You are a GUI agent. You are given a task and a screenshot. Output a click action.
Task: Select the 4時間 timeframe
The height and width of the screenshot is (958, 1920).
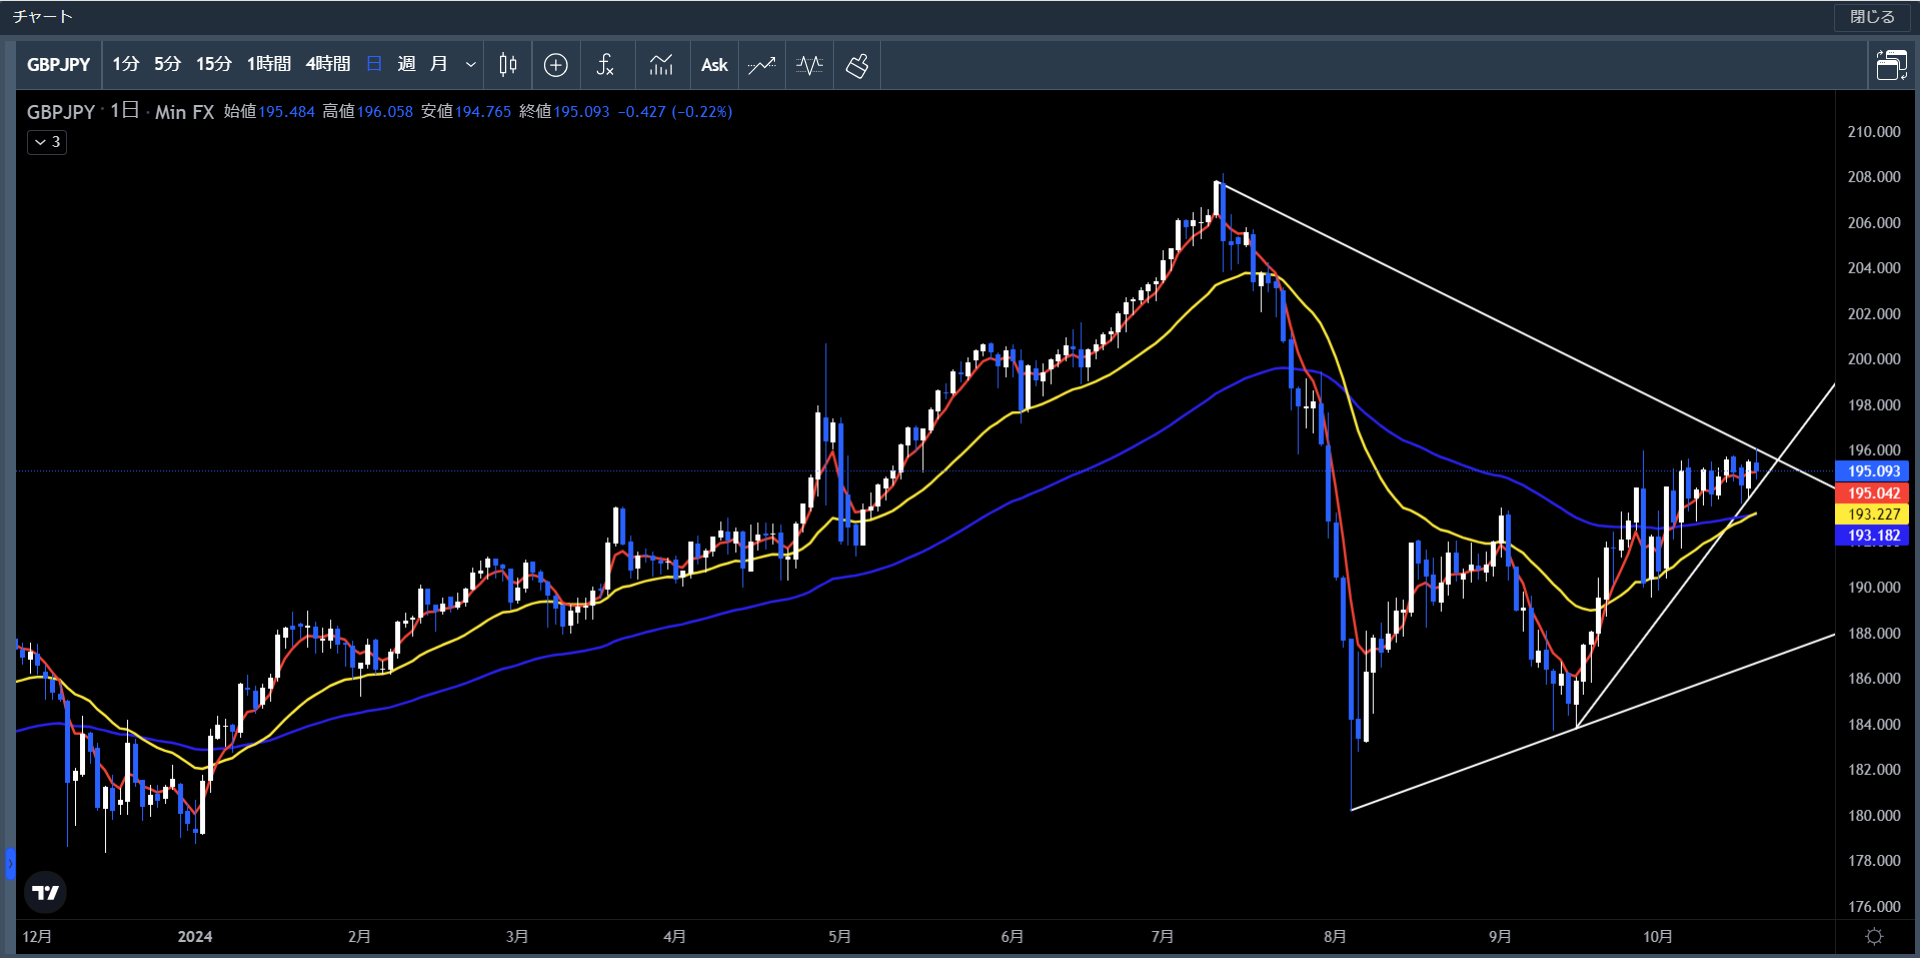[328, 64]
